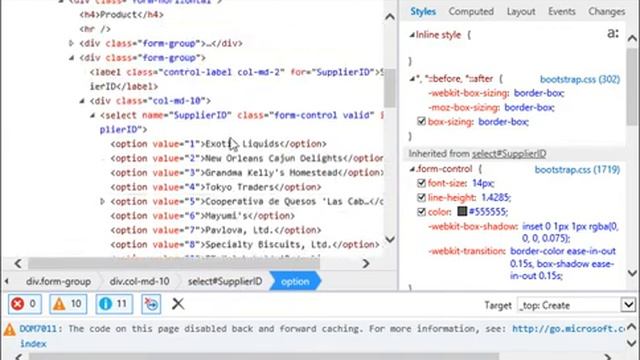
Task: Open the color swatch for #555555
Action: coord(462,211)
